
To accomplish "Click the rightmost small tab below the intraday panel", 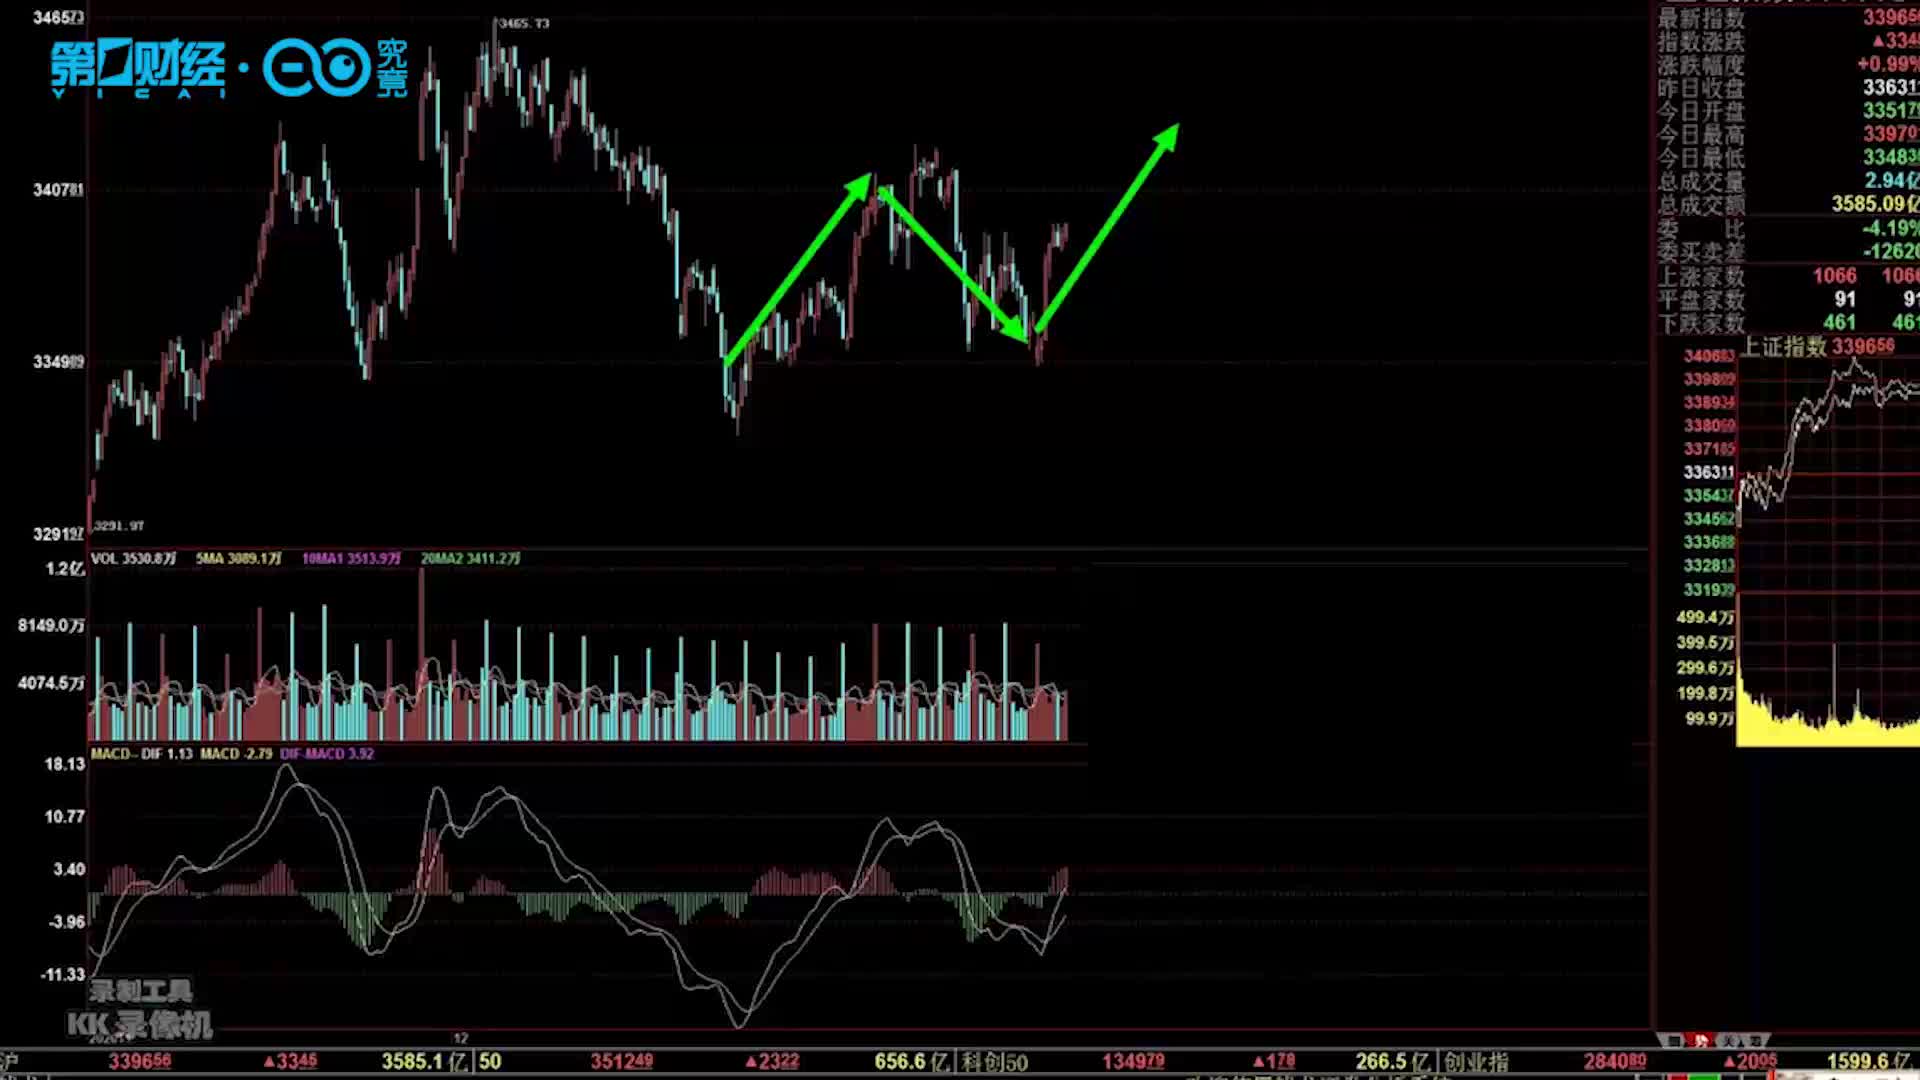I will 1757,1040.
